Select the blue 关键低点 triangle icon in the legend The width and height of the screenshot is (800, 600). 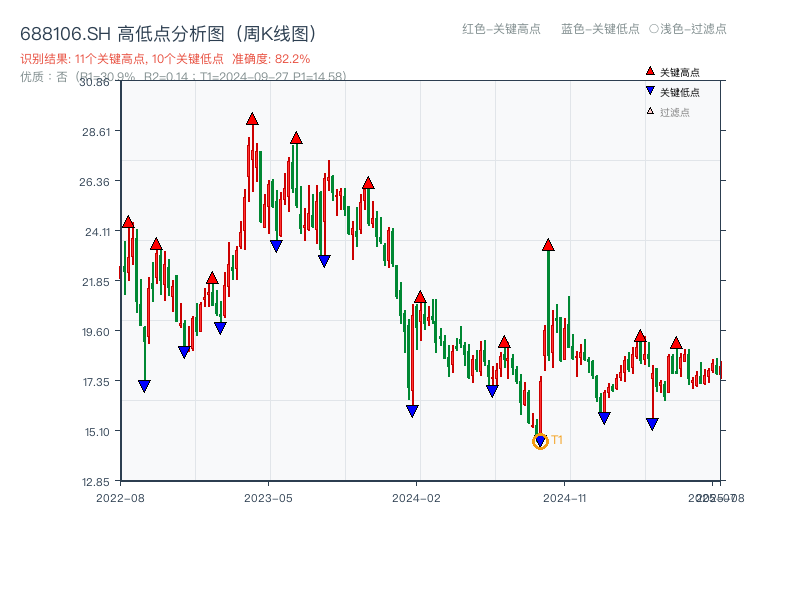click(x=648, y=88)
